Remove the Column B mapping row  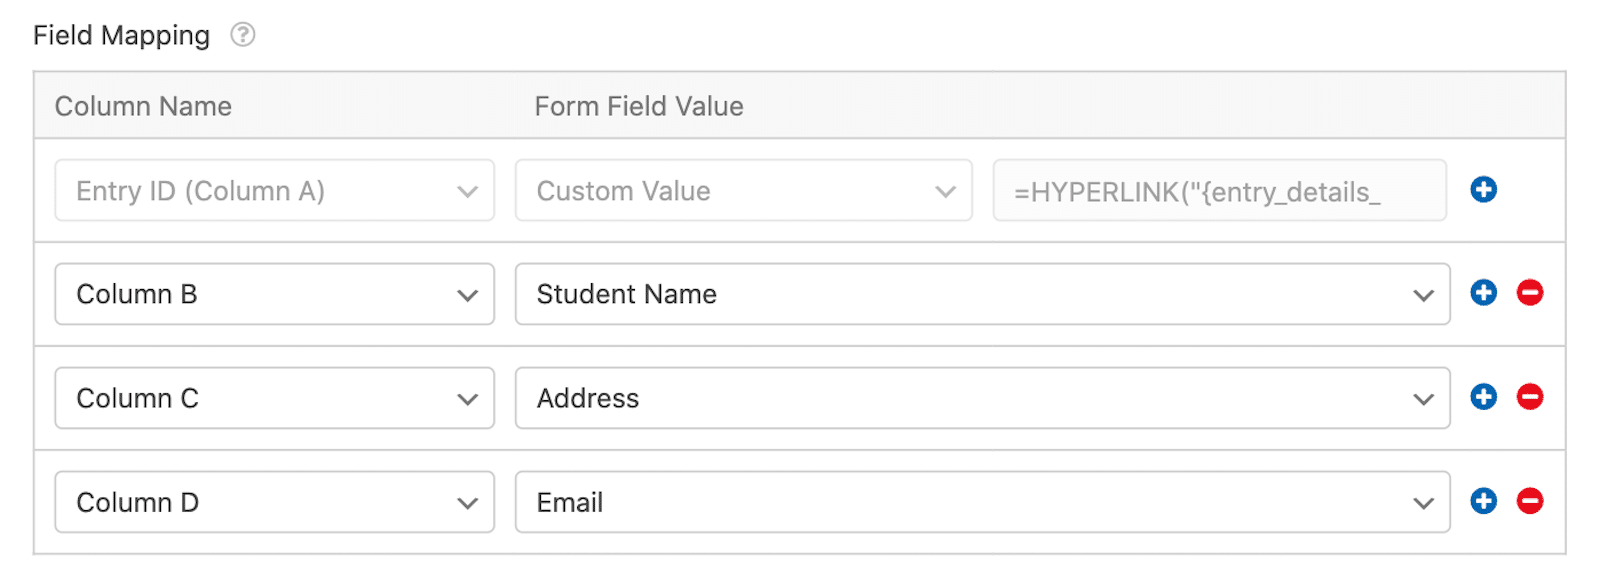coord(1532,293)
